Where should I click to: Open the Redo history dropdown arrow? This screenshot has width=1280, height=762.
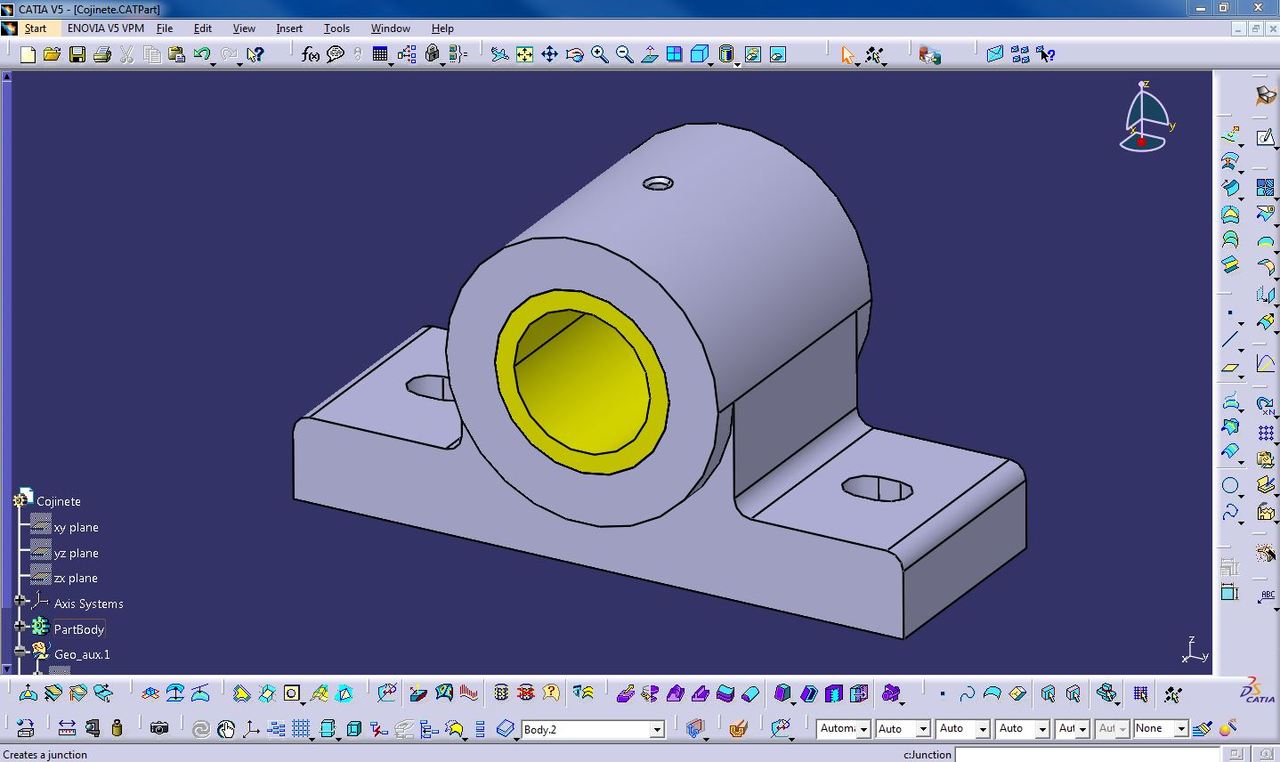[239, 64]
